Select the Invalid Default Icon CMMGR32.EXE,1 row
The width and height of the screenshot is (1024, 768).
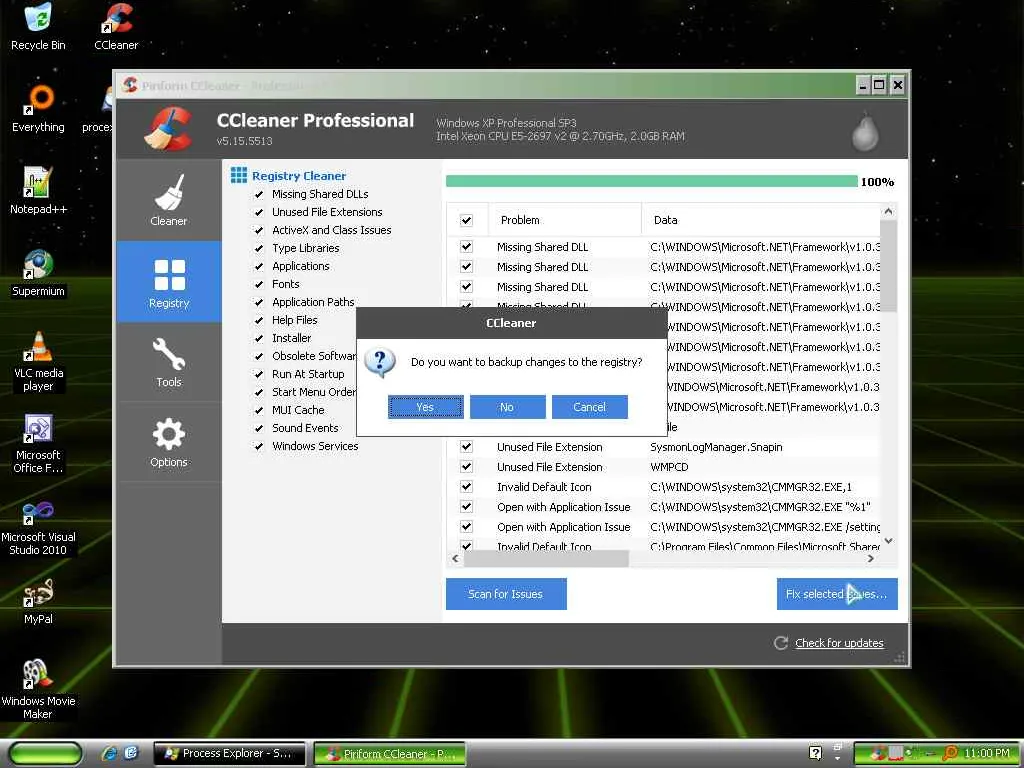[664, 487]
